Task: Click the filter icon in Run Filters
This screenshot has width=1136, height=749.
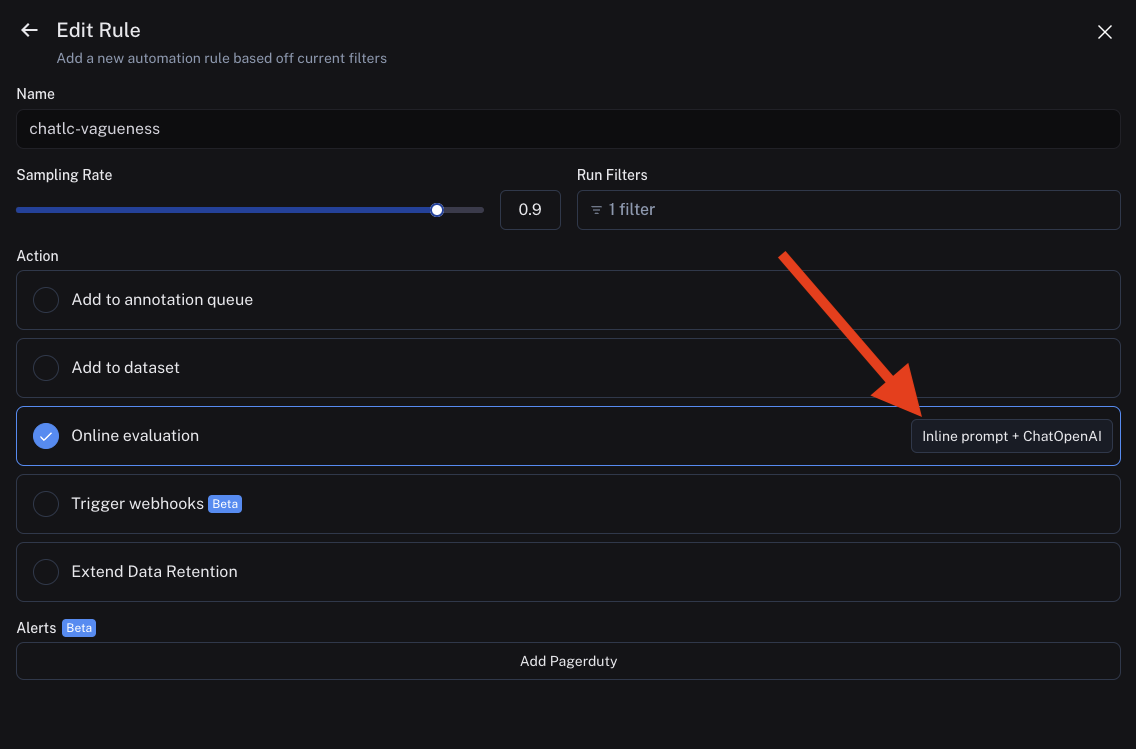Action: [x=596, y=210]
